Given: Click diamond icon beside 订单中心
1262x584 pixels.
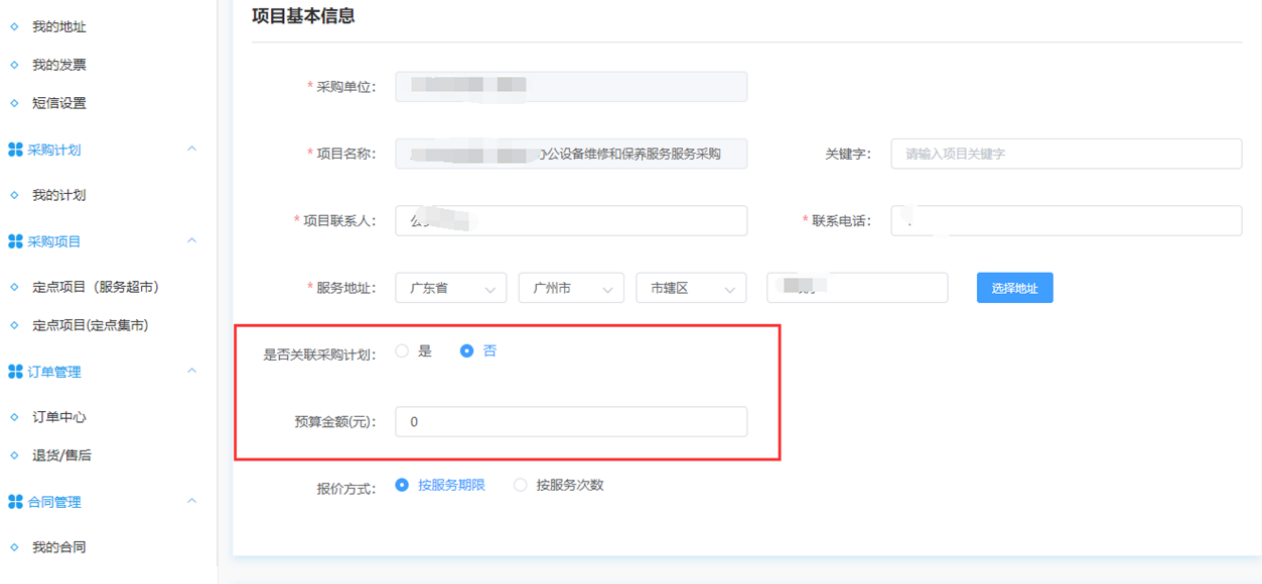Looking at the screenshot, I should (x=14, y=417).
